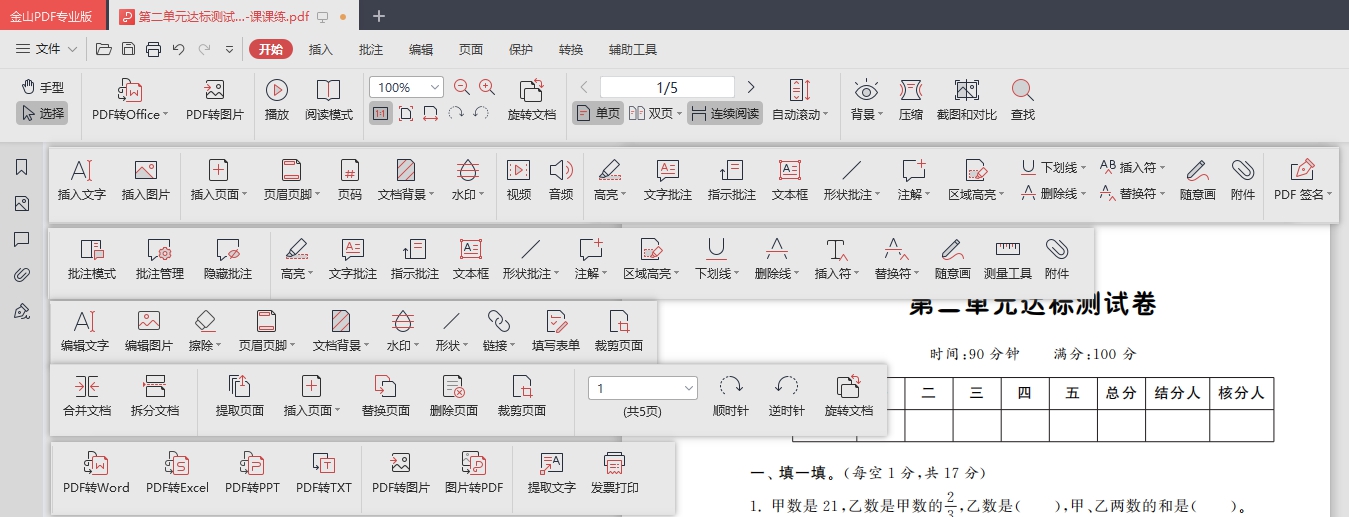Undo the last action
Screen dimensions: 1349x517
click(x=178, y=49)
